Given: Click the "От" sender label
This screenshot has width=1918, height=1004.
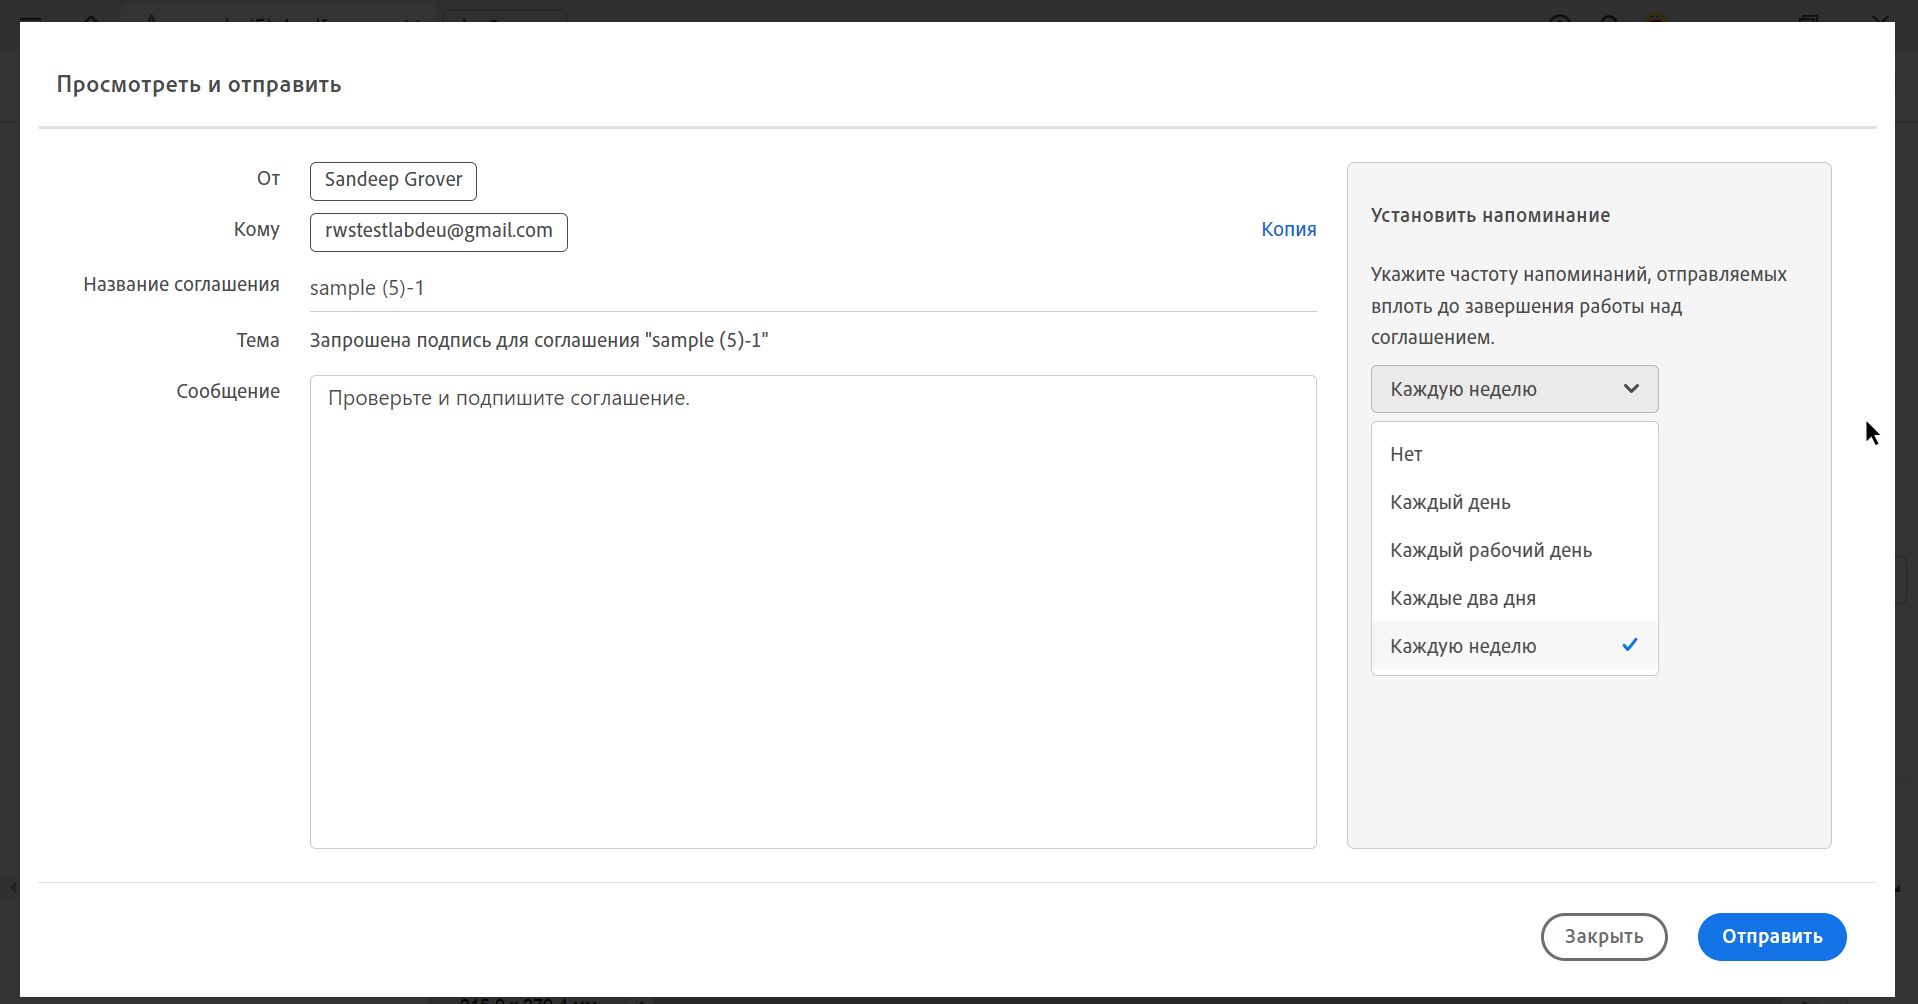Looking at the screenshot, I should [x=268, y=178].
